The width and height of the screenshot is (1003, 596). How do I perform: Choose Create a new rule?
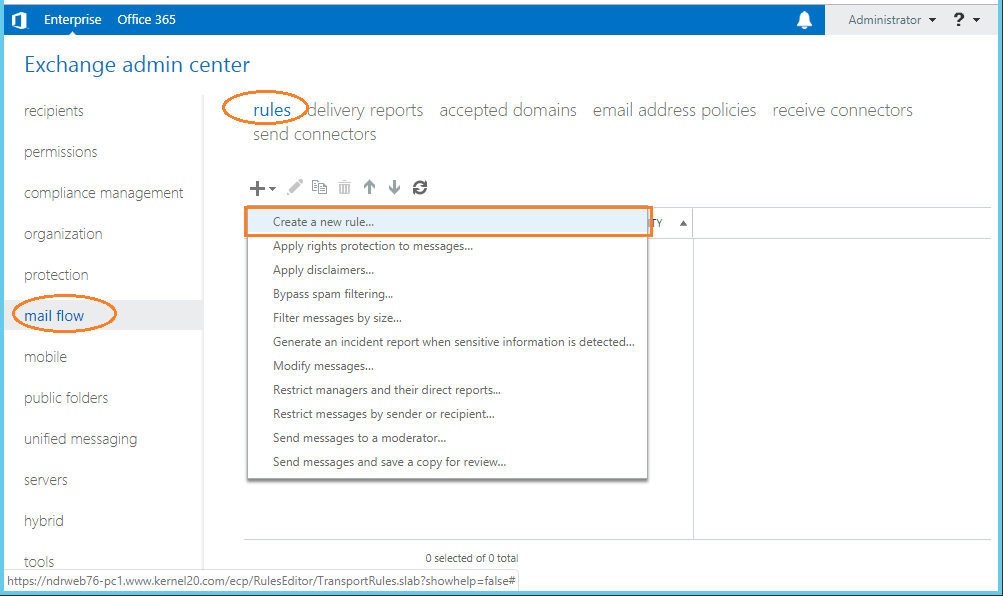click(x=447, y=222)
